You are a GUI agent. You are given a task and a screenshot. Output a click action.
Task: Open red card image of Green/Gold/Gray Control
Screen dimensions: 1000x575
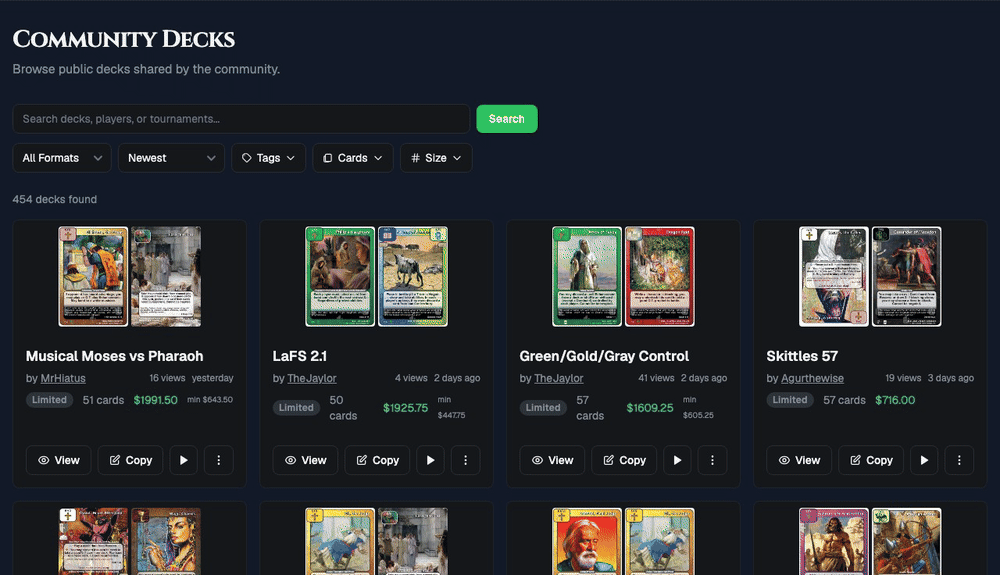[x=659, y=277]
